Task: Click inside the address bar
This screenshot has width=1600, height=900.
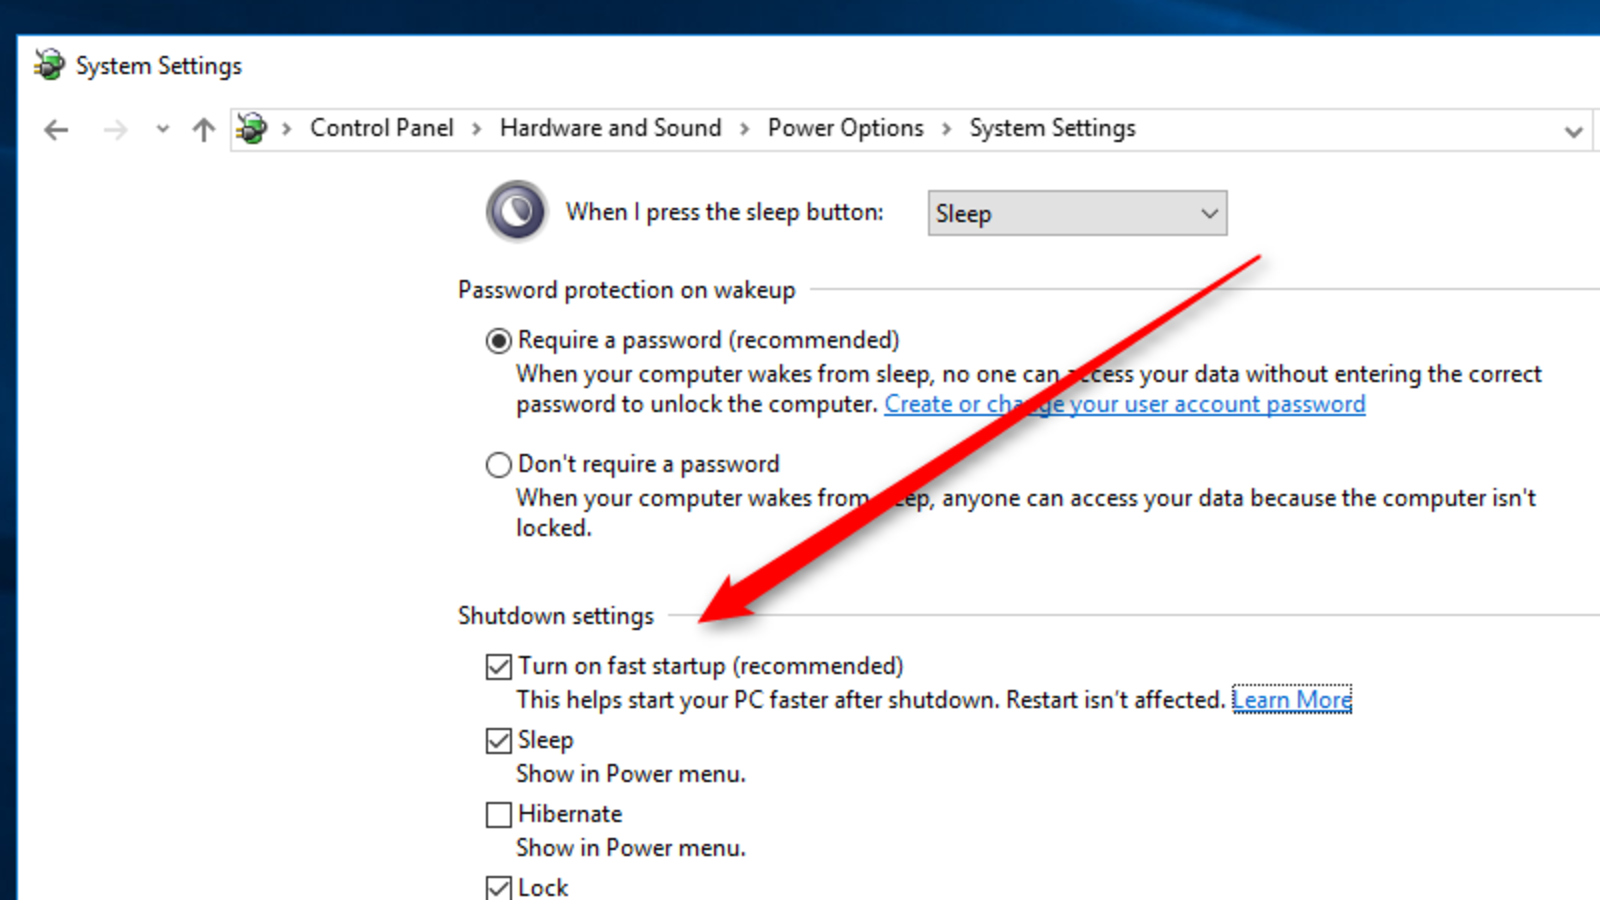Action: 1350,128
